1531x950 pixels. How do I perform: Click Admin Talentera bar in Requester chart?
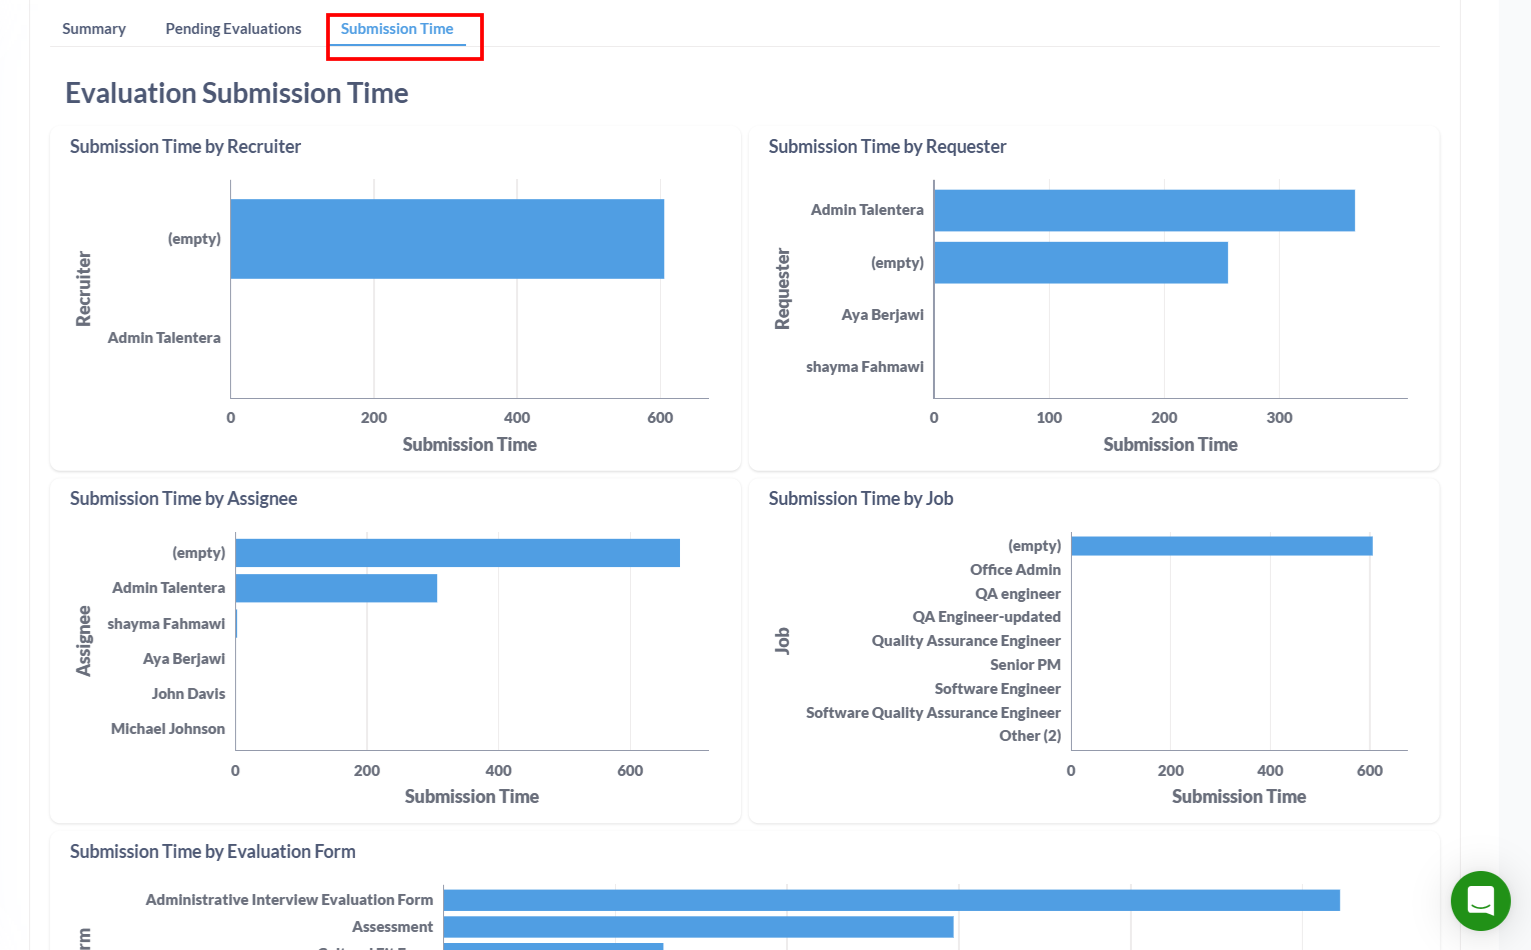pos(1144,211)
